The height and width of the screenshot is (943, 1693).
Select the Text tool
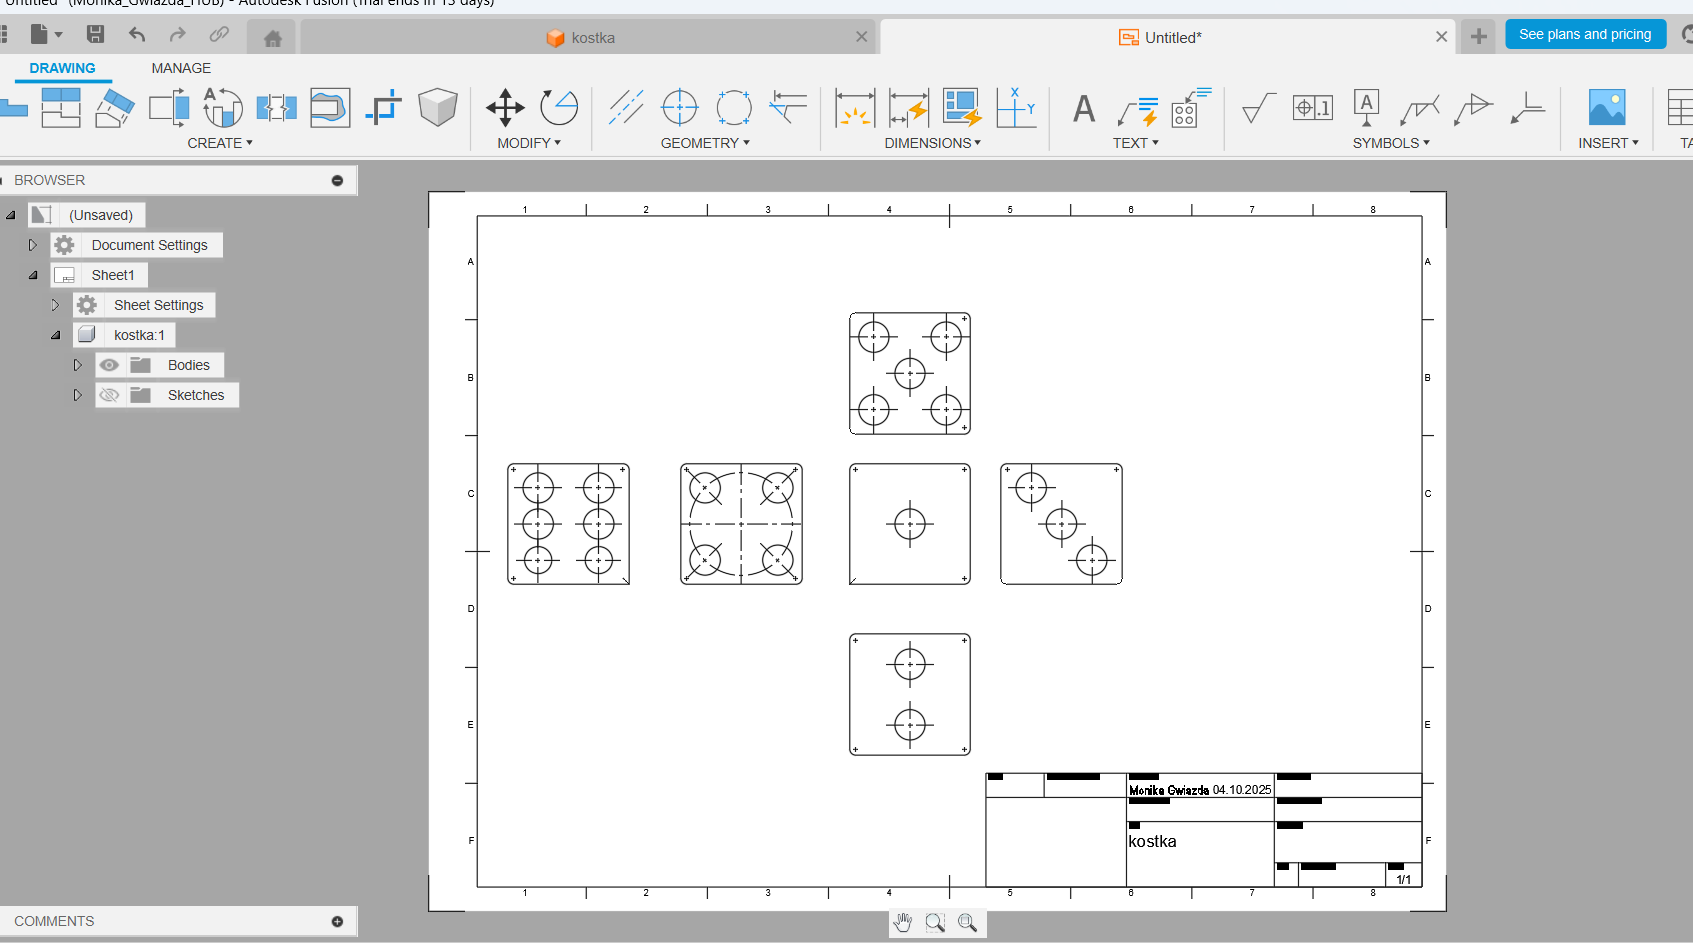1083,108
